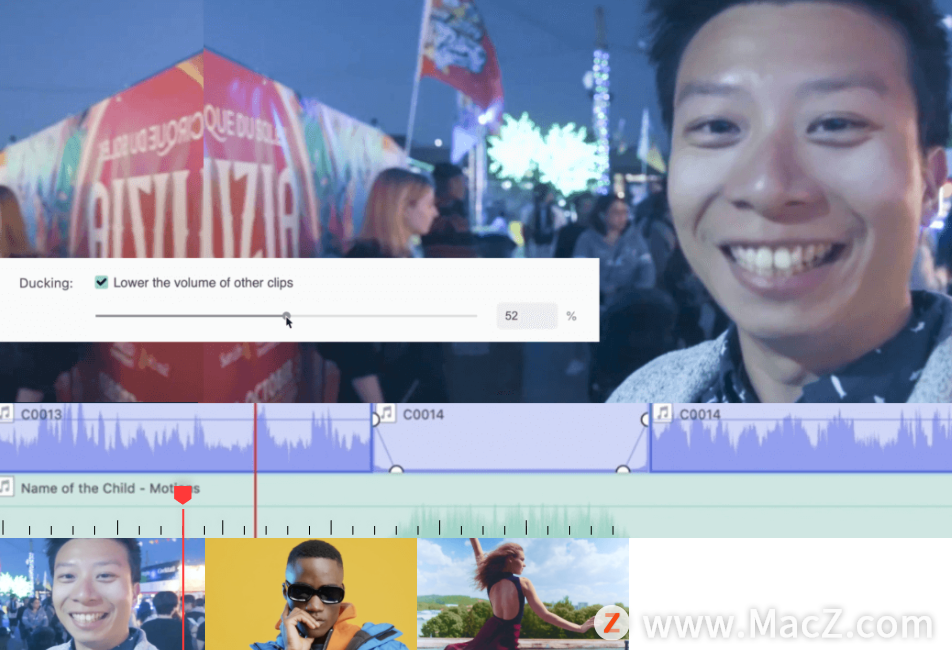Screen dimensions: 952x650
Task: Click the bottom-left volume keyframe of middle C0014 clip
Action: coord(396,469)
